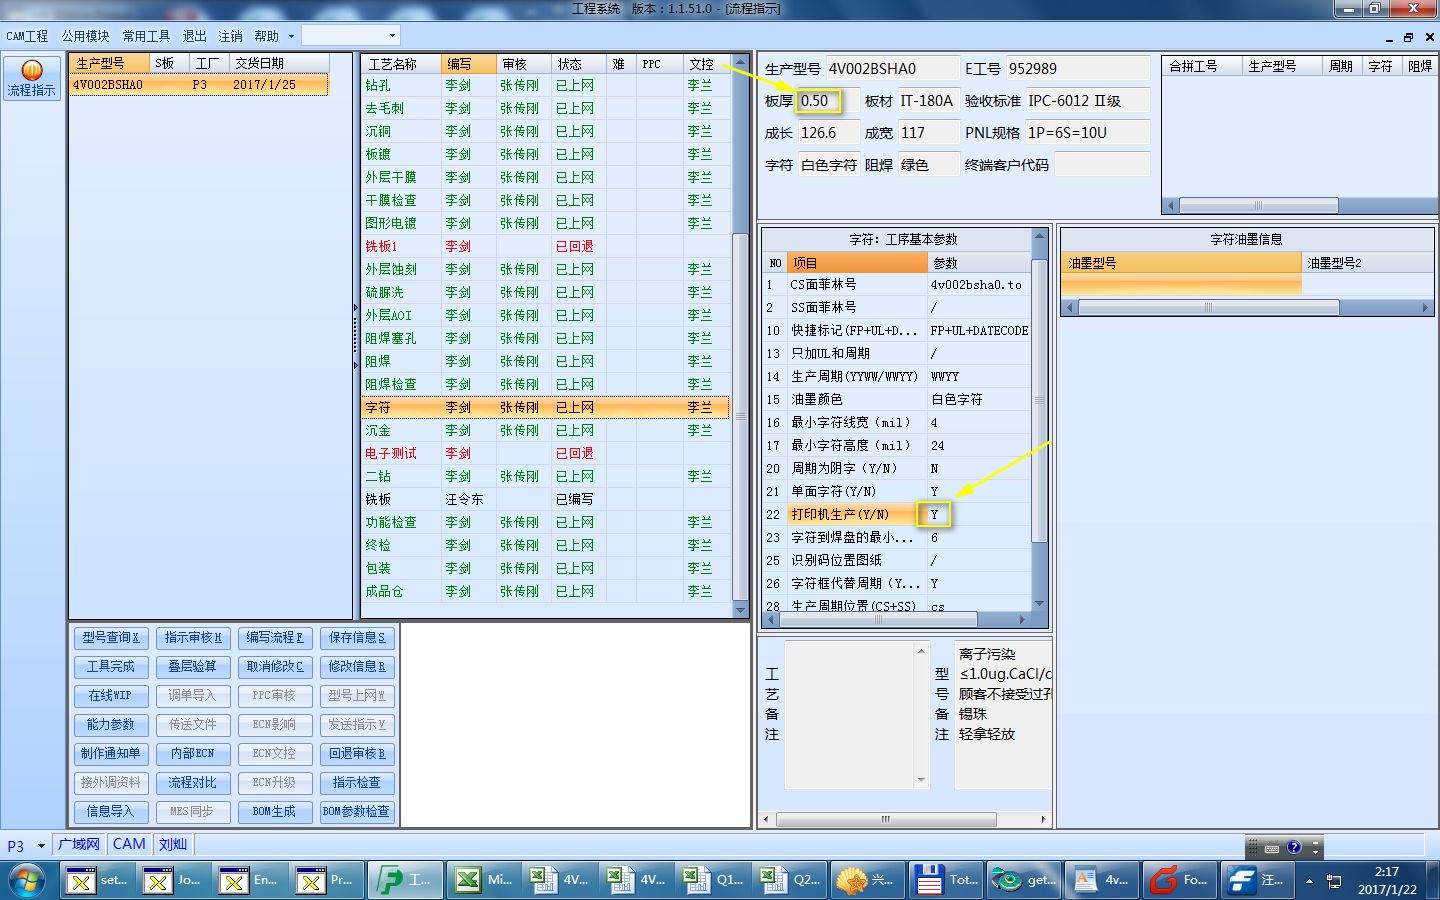Click 保存信息S button

(357, 638)
